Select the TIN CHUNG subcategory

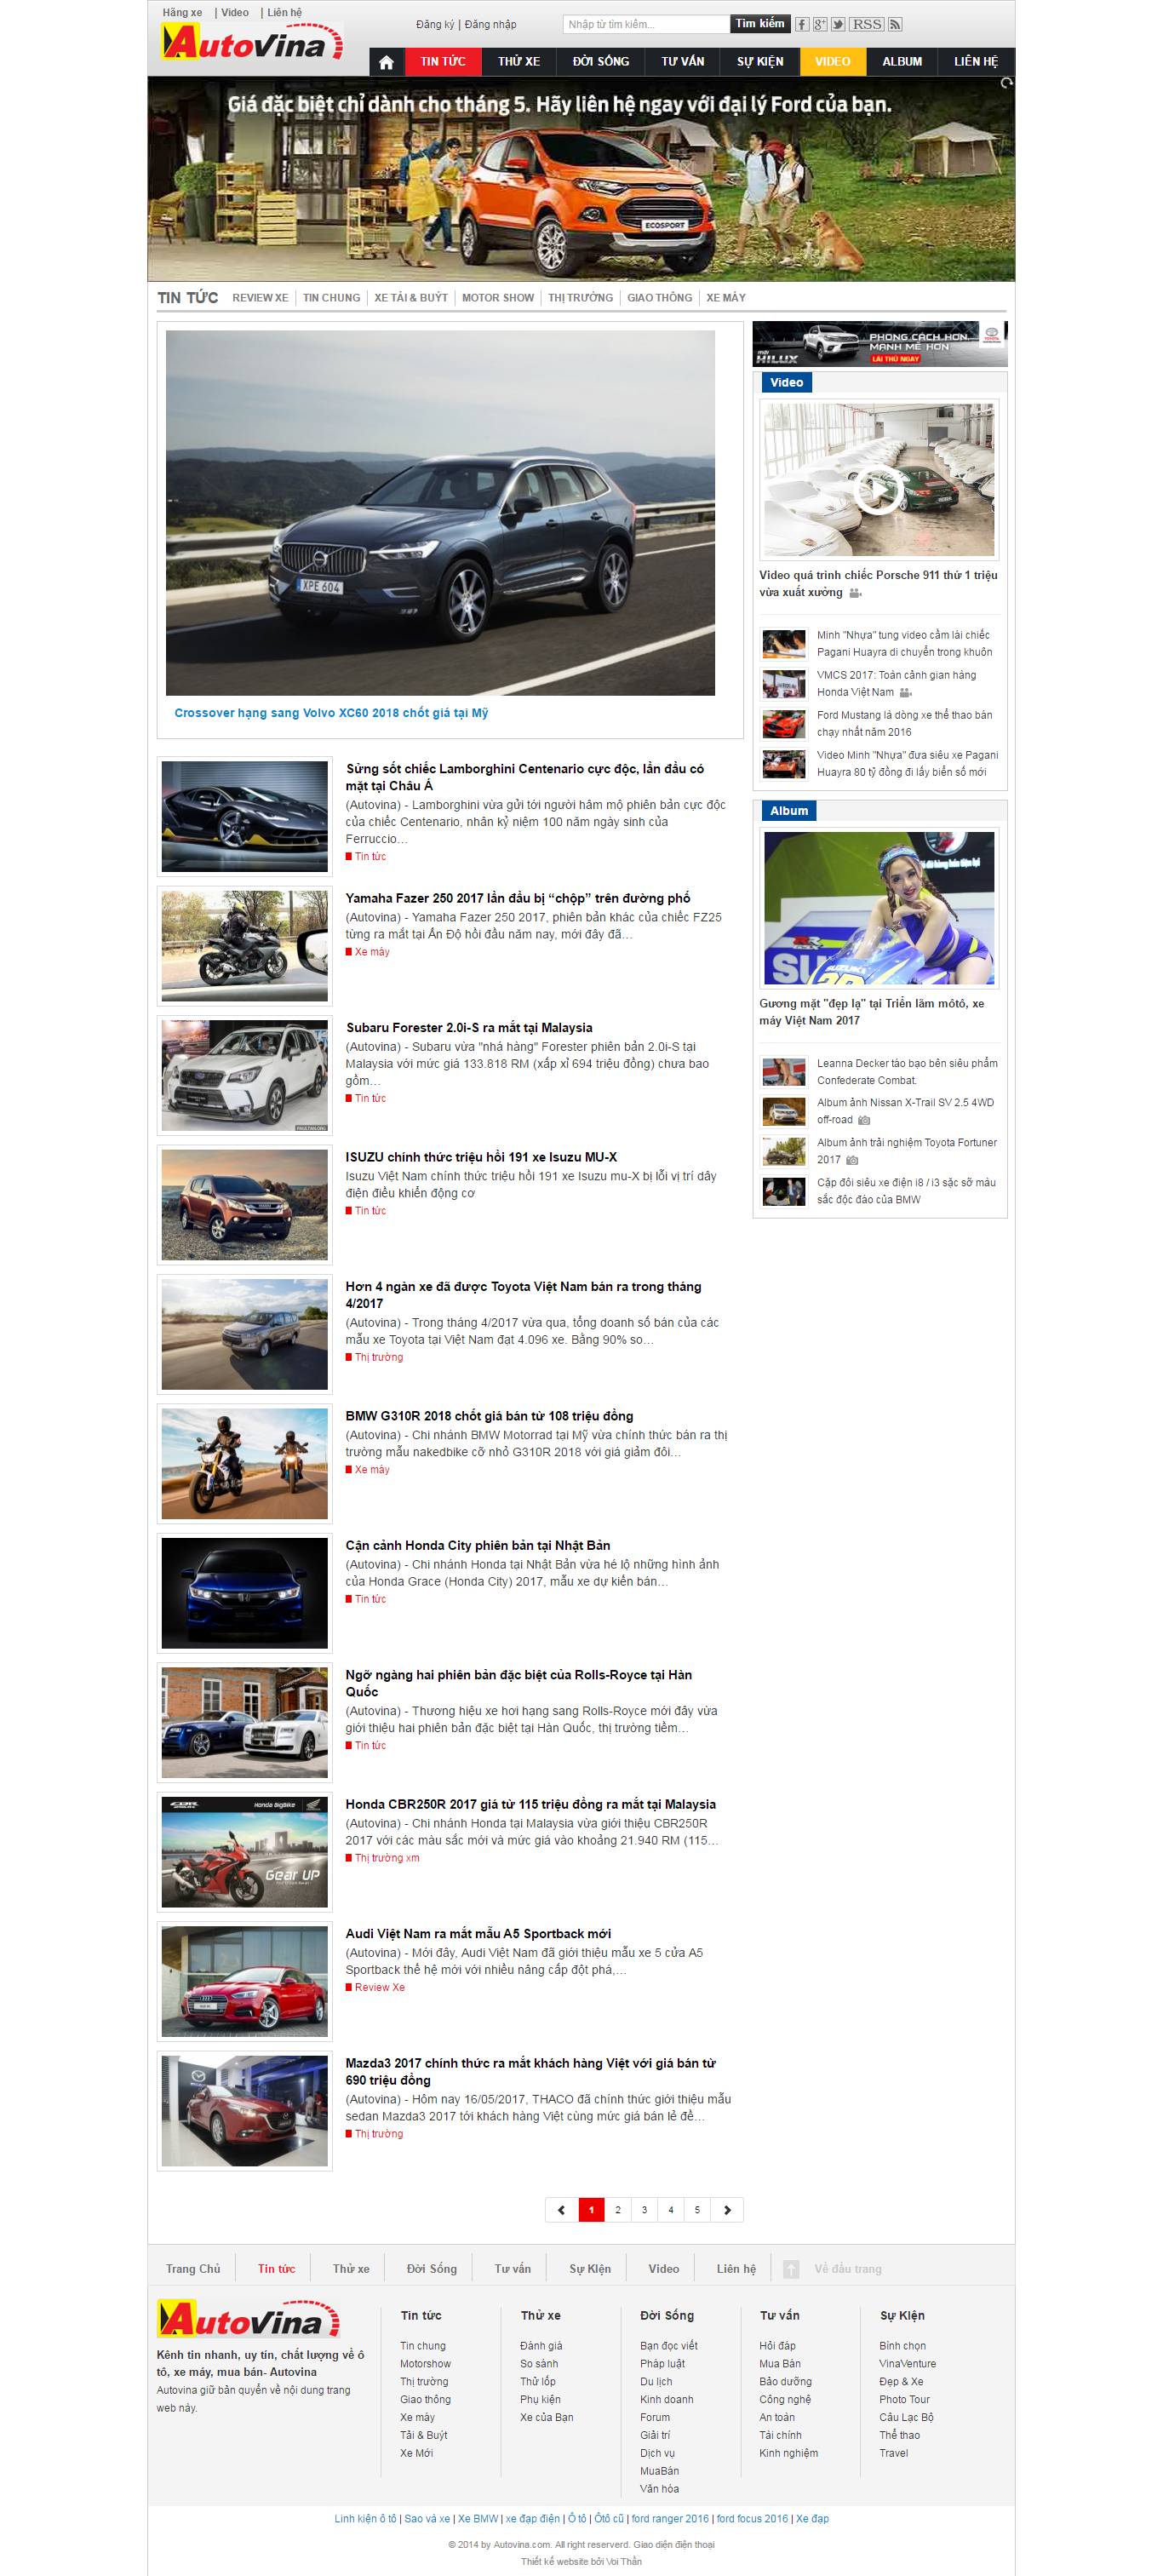(x=331, y=298)
